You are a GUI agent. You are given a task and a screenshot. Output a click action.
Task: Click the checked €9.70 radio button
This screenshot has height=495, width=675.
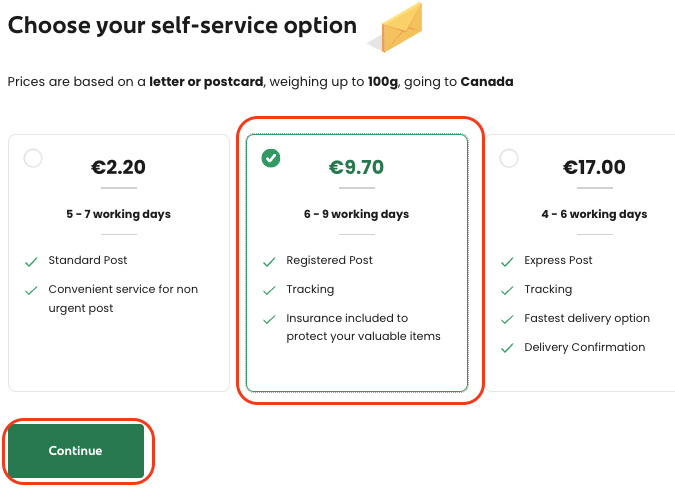click(x=271, y=158)
